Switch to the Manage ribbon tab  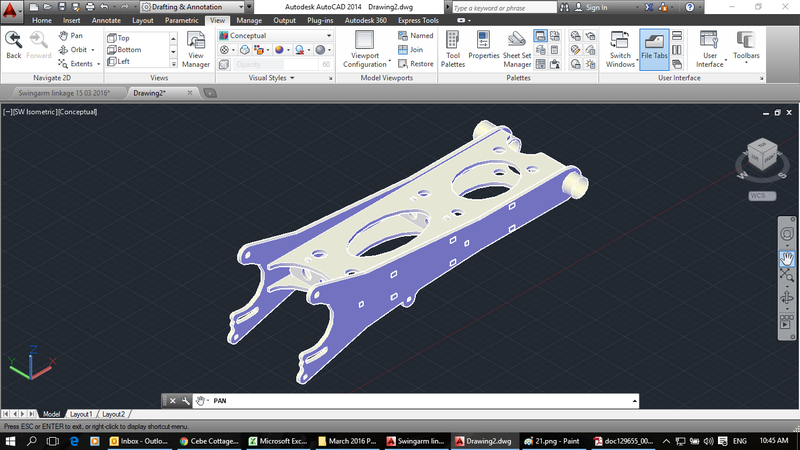(249, 19)
